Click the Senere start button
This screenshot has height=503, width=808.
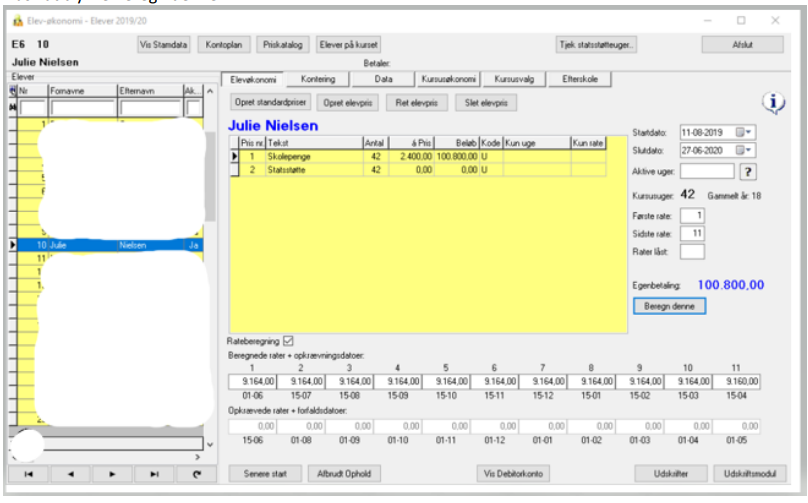coord(265,474)
